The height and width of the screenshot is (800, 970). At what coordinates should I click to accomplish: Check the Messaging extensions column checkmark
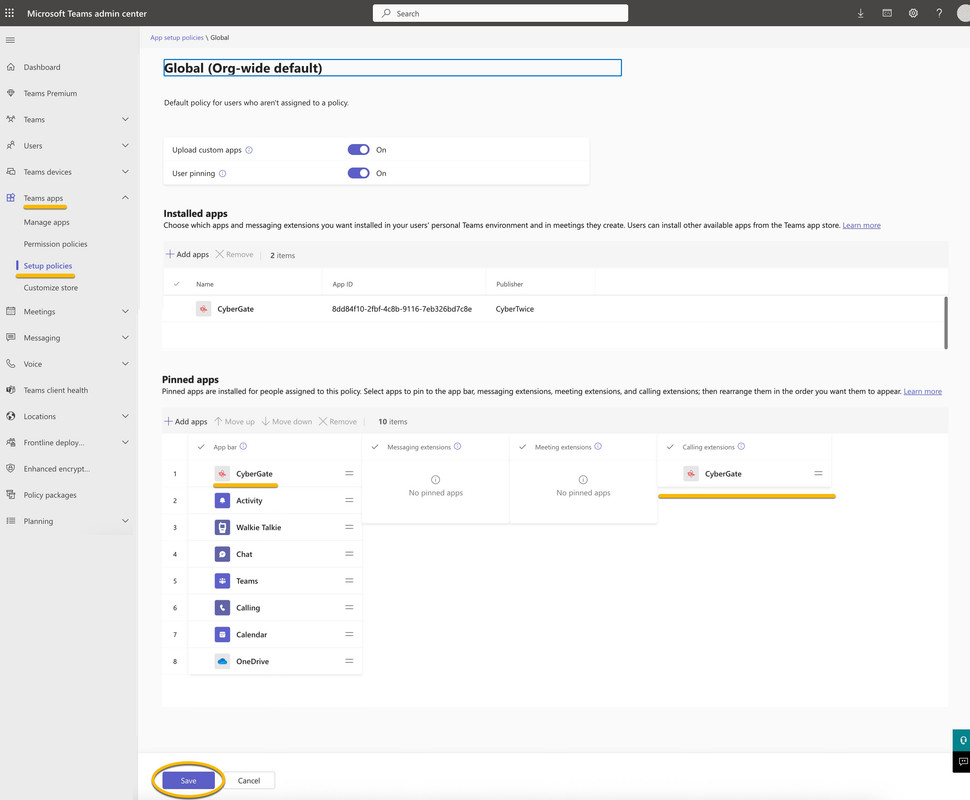(375, 447)
